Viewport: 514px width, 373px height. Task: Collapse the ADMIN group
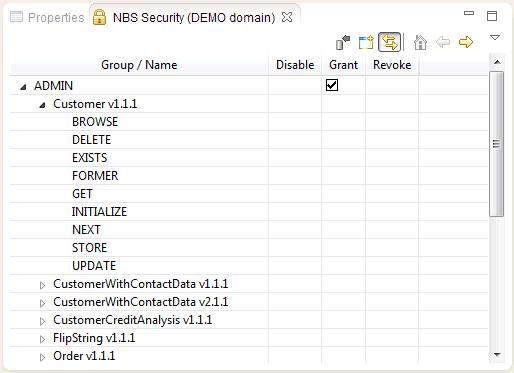pyautogui.click(x=23, y=87)
